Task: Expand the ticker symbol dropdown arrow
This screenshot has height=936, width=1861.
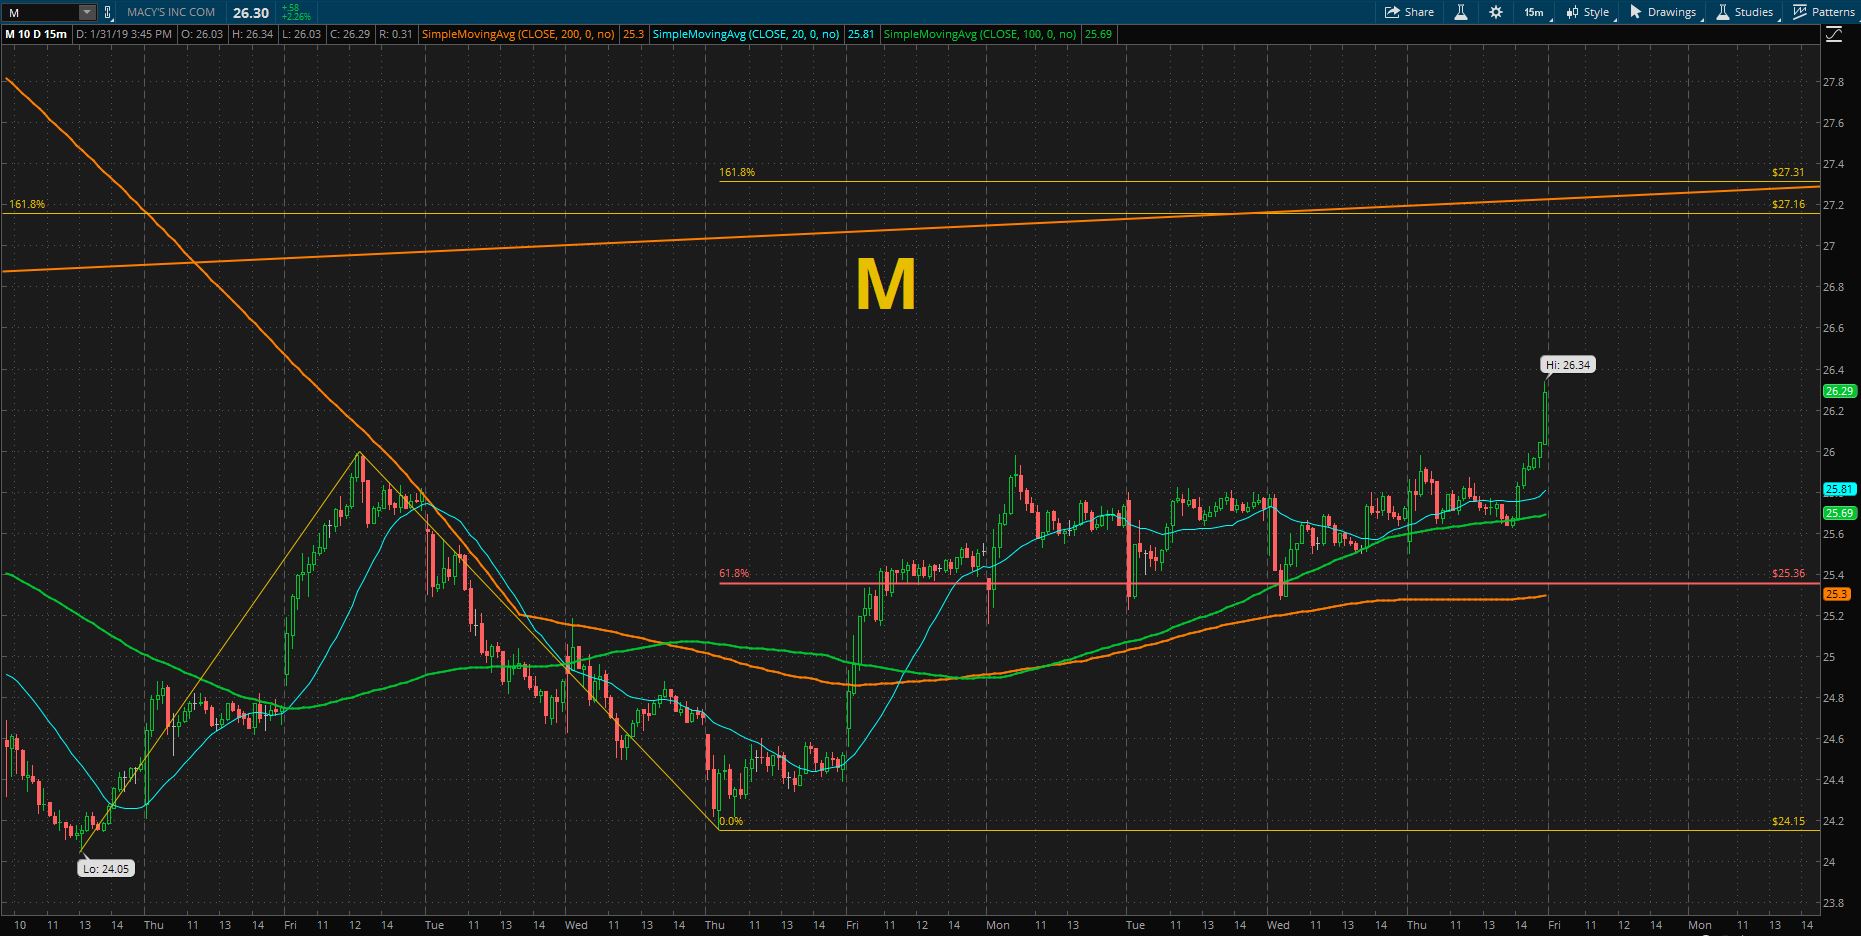Action: 87,12
